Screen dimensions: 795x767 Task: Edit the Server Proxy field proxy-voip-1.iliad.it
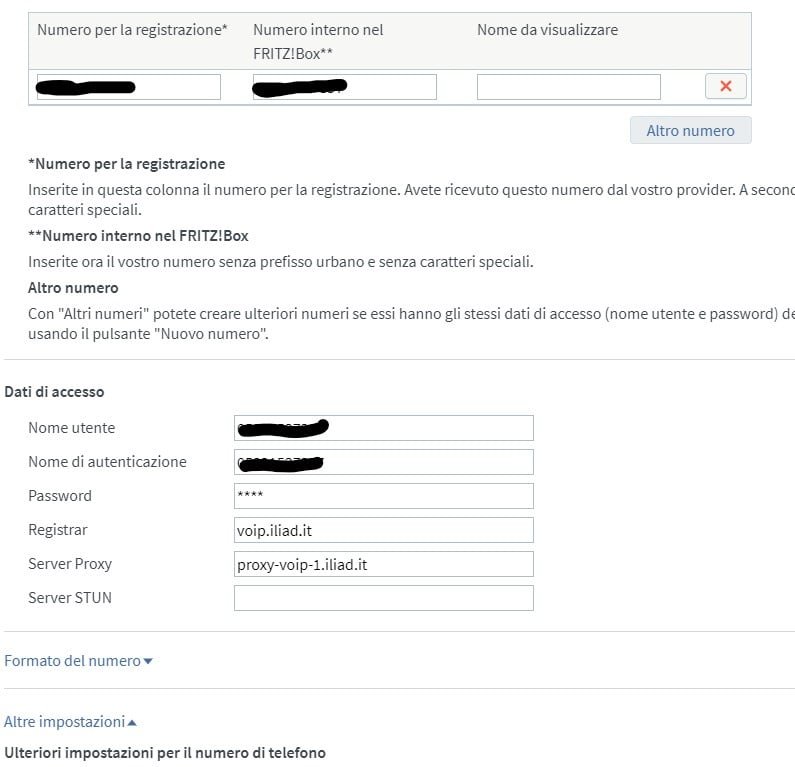tap(383, 564)
